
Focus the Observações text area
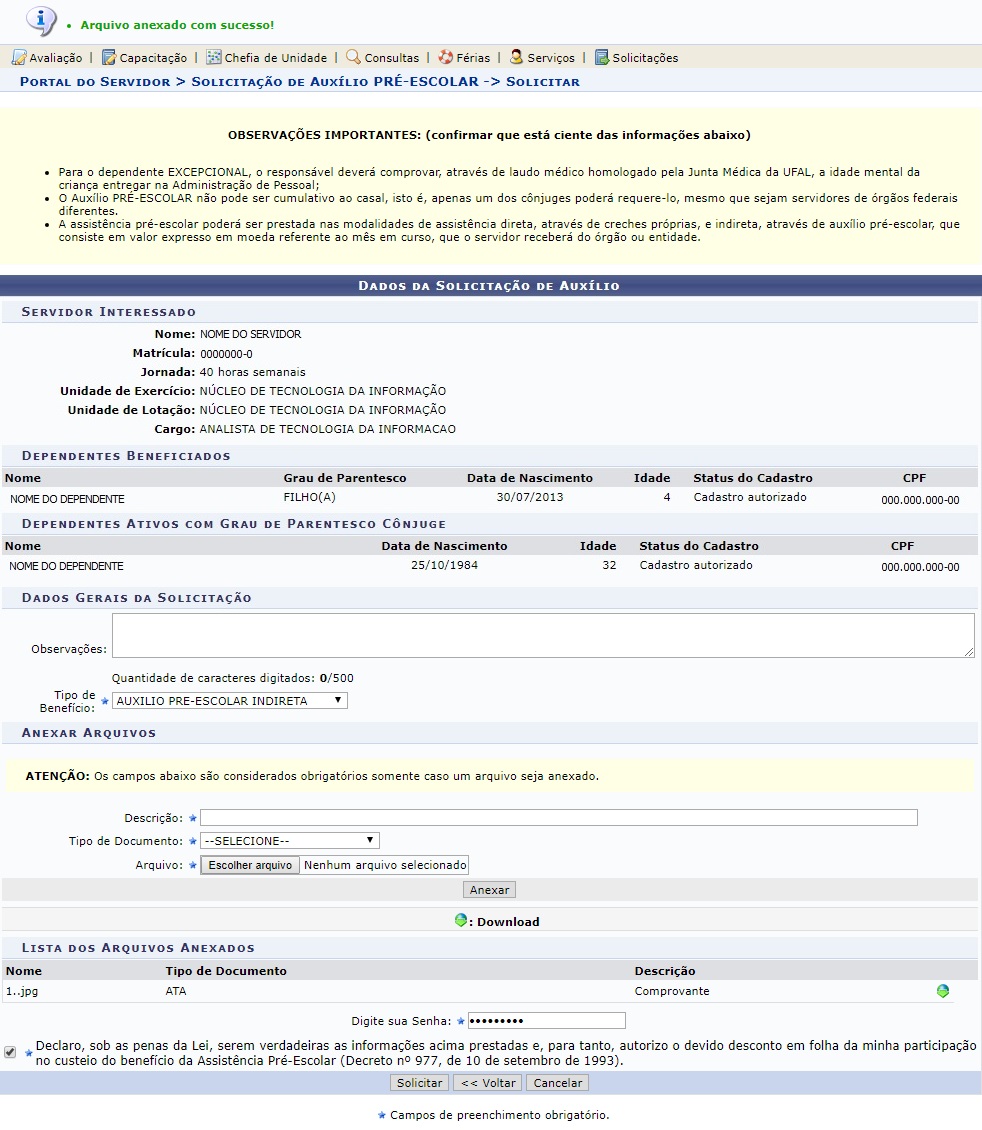(543, 635)
